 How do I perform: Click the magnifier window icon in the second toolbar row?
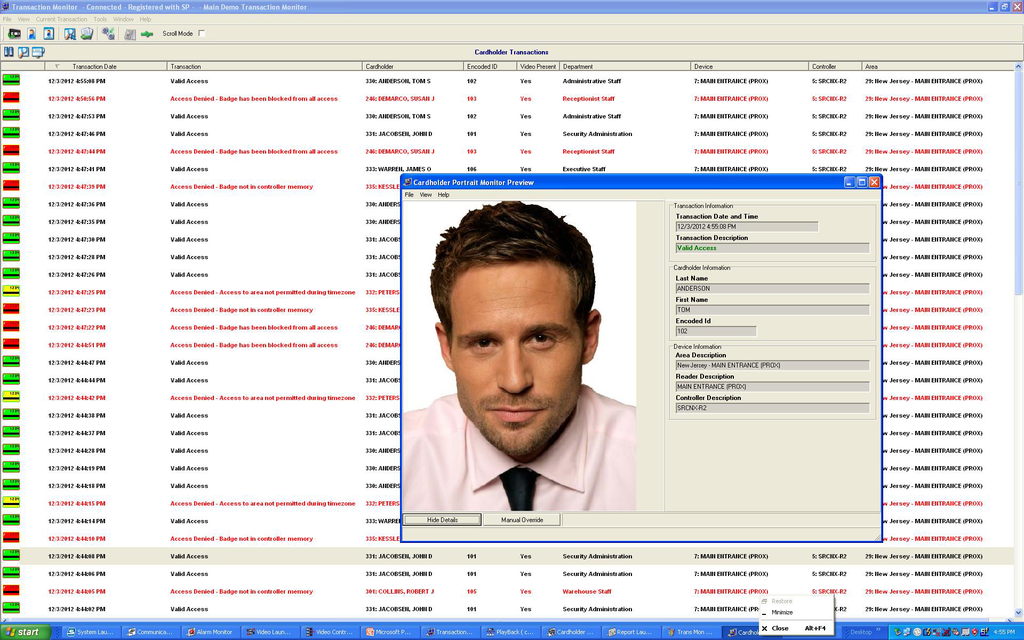pos(23,52)
